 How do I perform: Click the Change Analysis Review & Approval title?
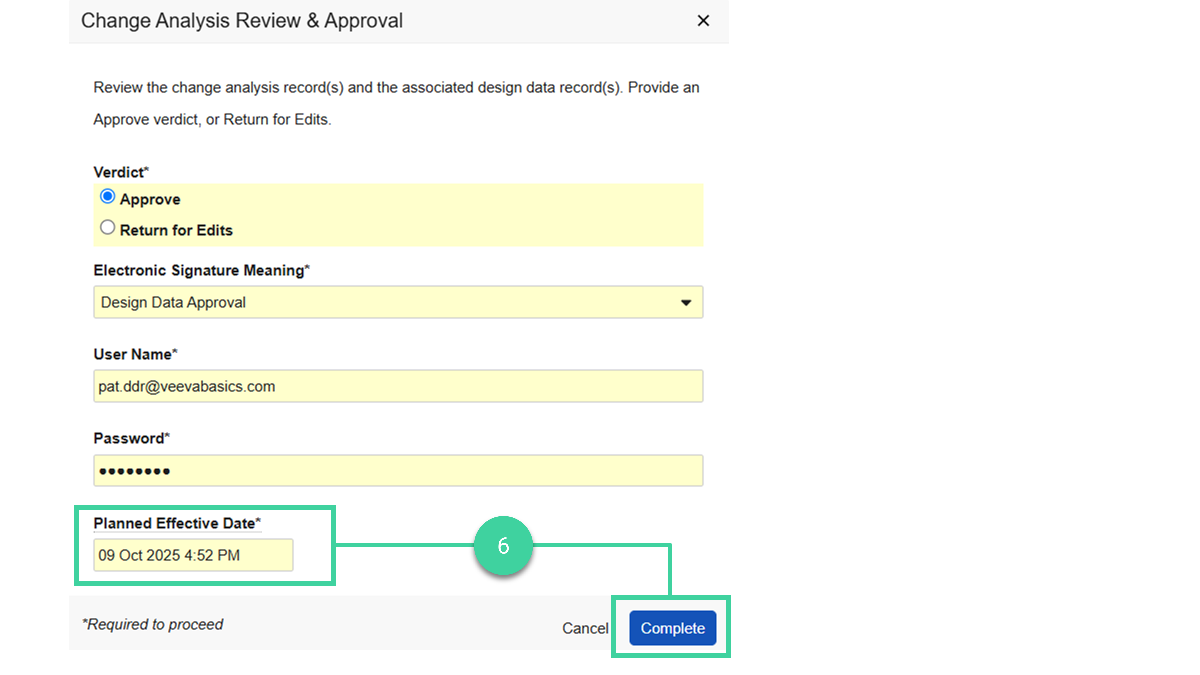(x=240, y=20)
